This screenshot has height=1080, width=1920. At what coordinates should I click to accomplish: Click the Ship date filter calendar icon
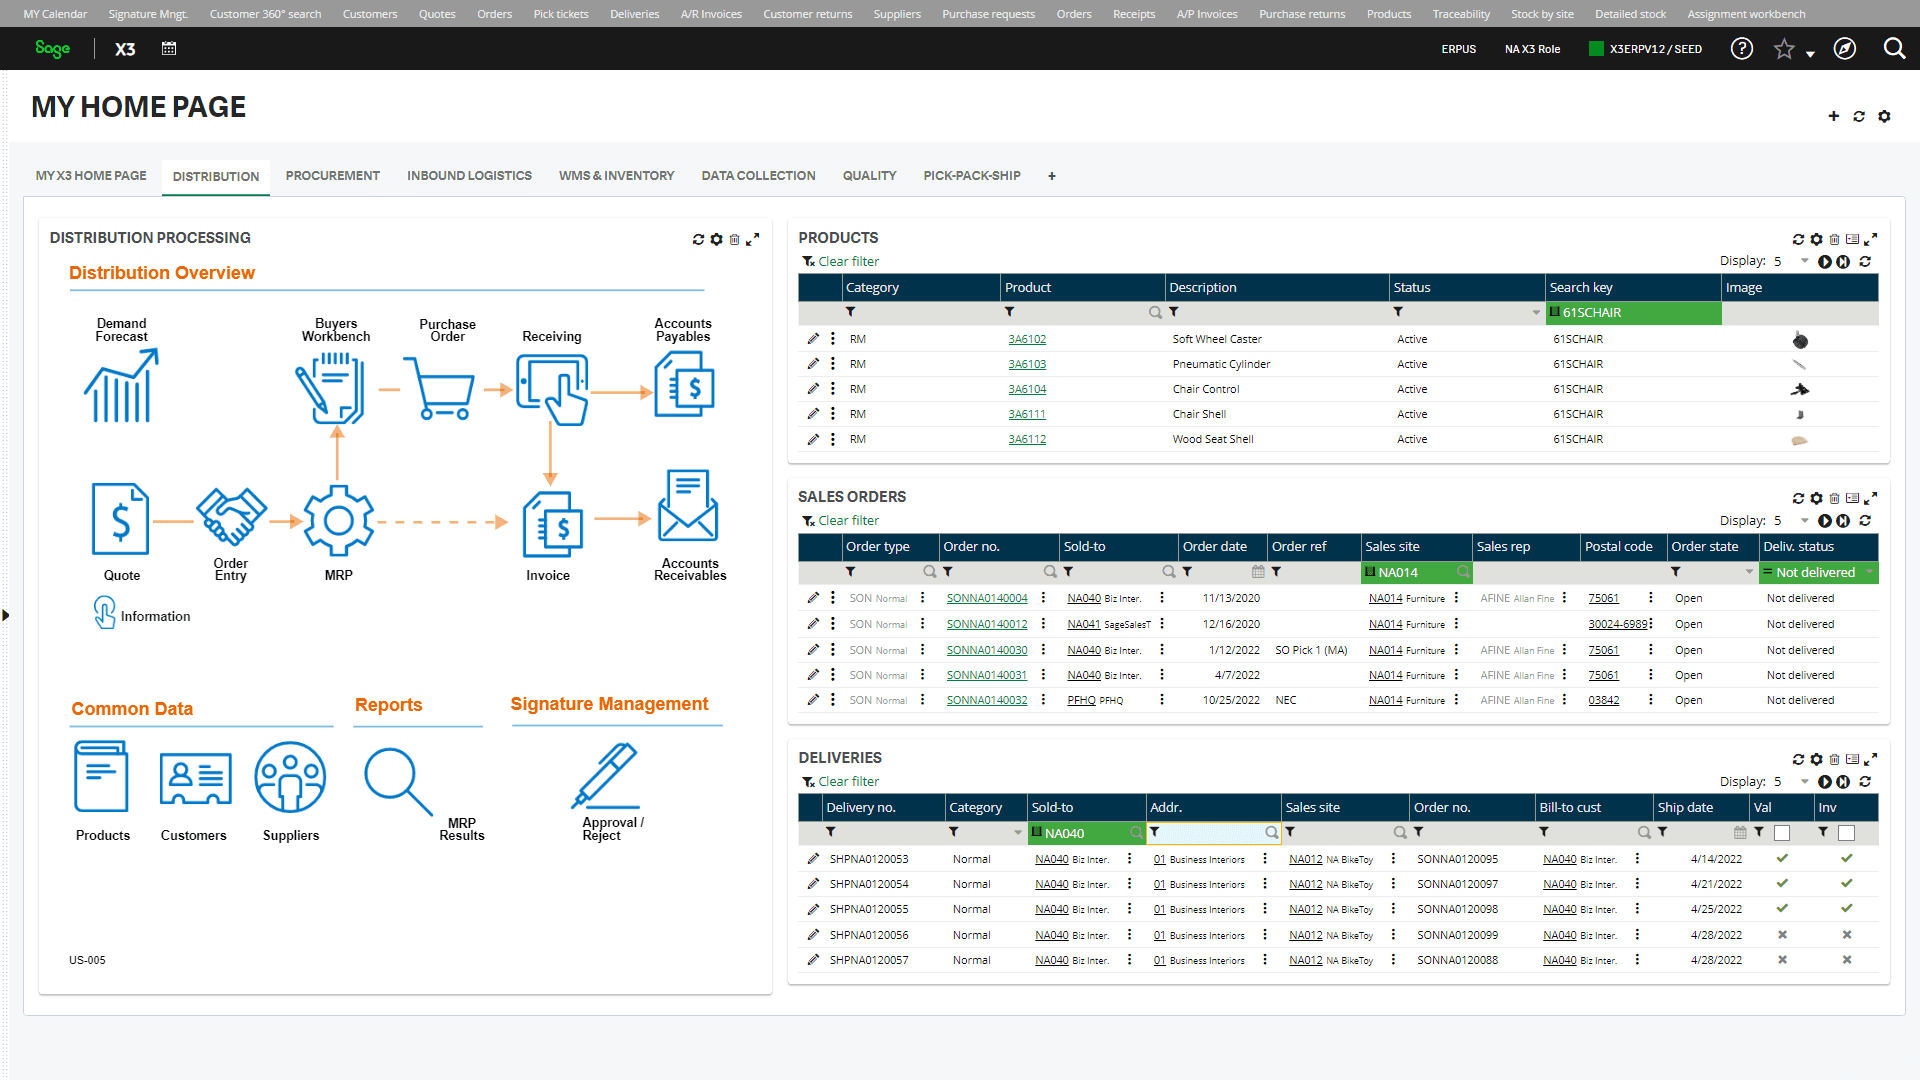1739,833
